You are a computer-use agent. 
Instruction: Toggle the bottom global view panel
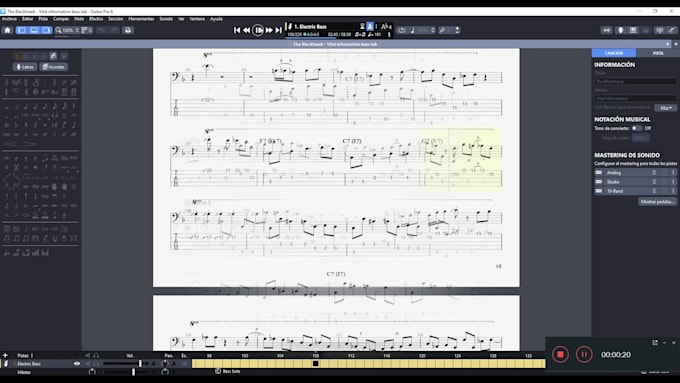tap(34, 30)
